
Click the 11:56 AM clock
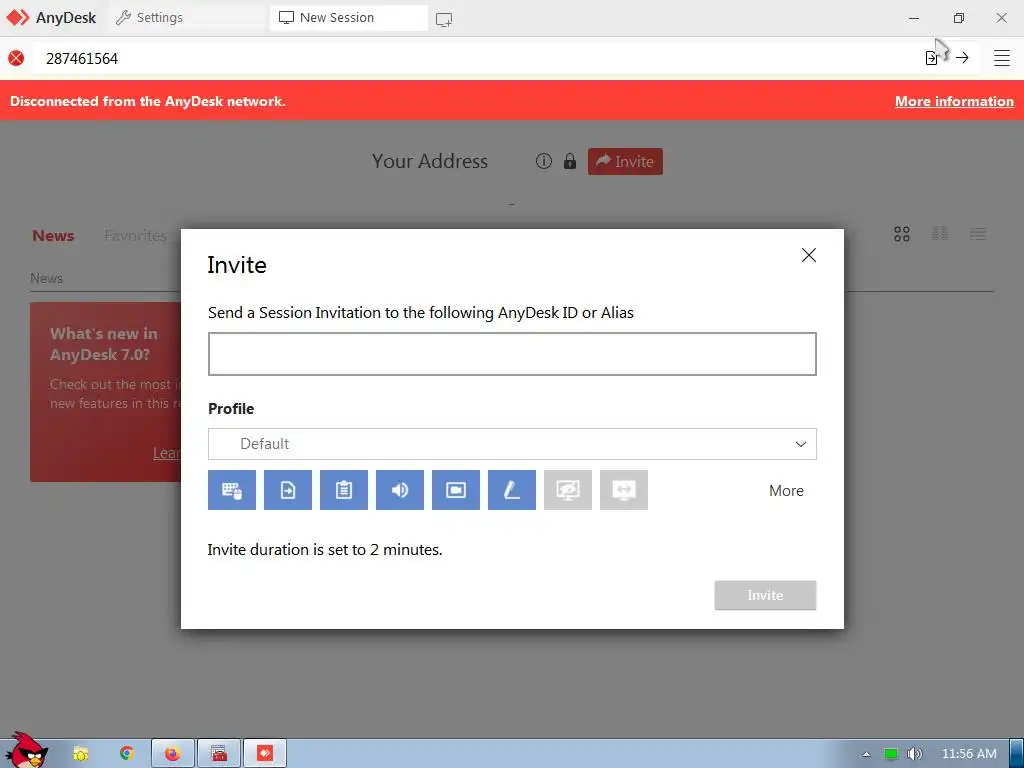pyautogui.click(x=969, y=754)
